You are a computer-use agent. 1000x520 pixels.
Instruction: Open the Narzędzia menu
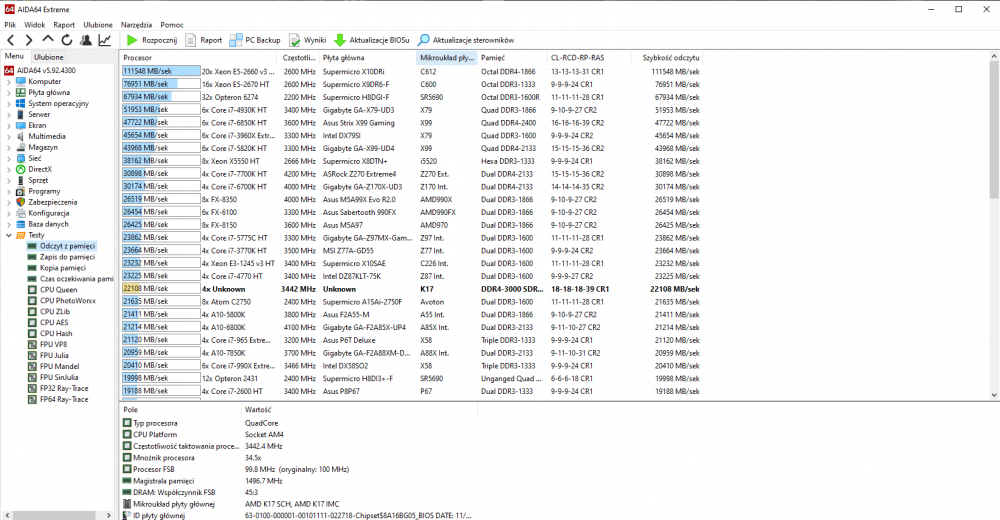click(x=137, y=23)
